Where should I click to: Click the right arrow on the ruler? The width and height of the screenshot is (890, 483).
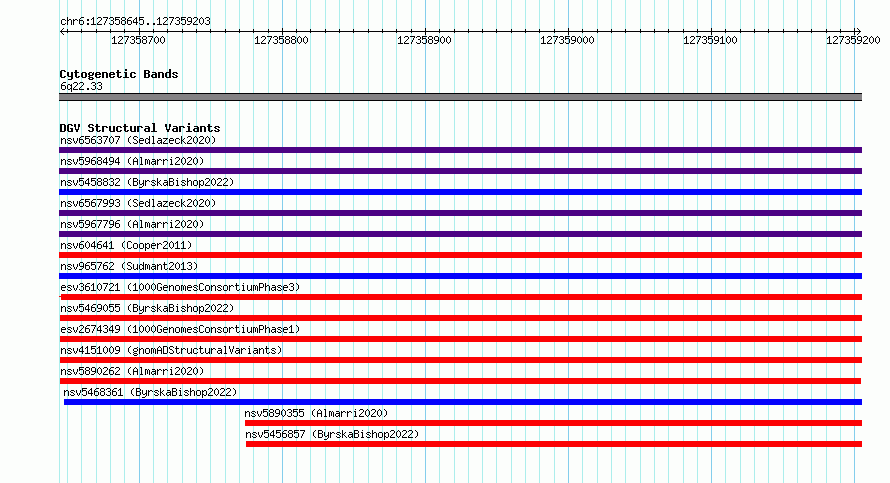click(x=858, y=31)
